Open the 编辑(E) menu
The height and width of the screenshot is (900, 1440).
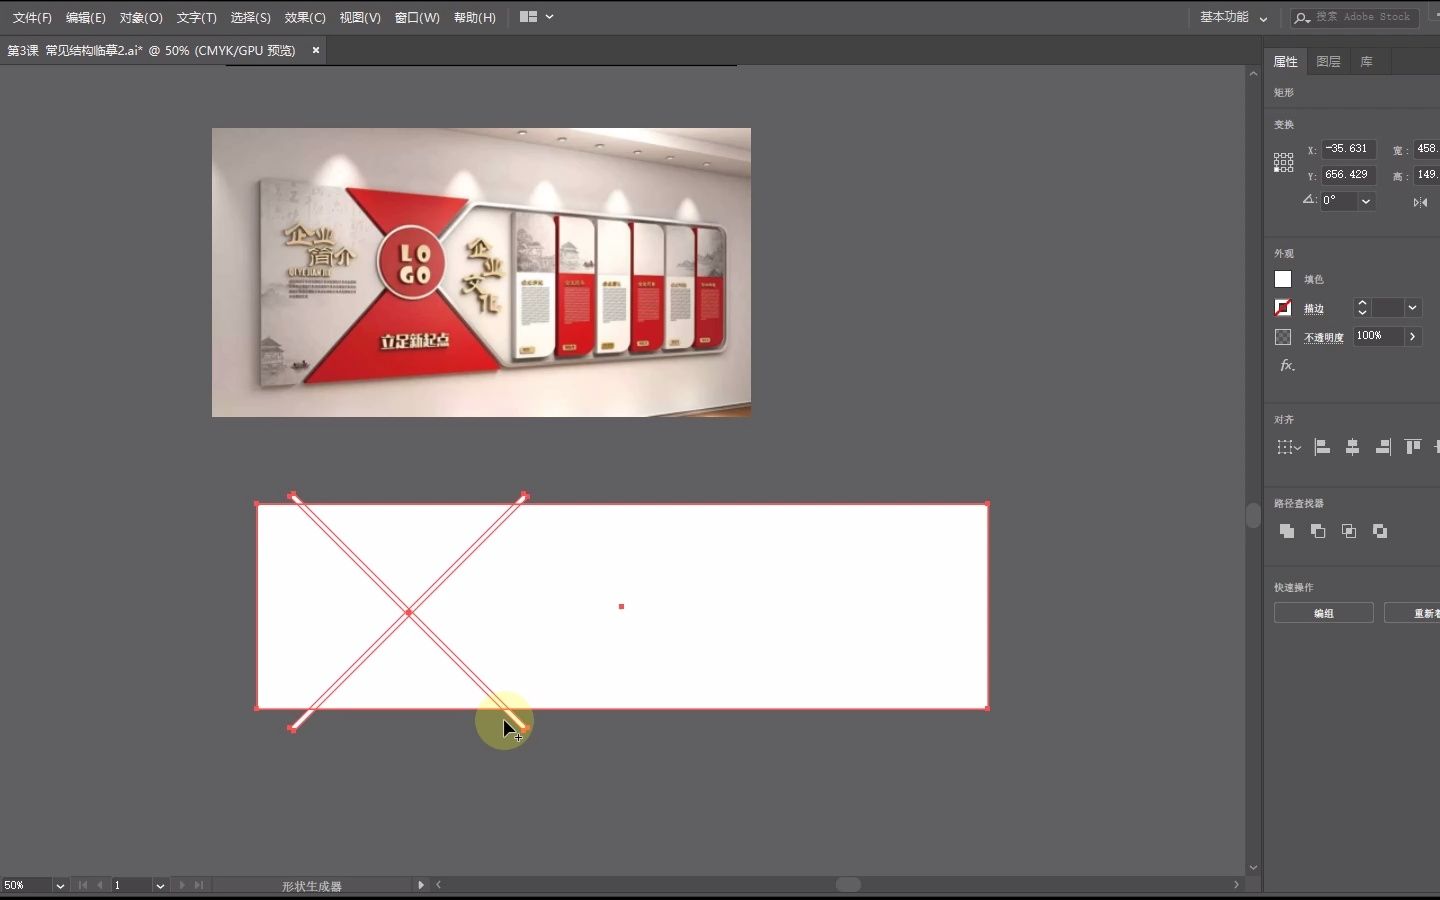pos(85,17)
